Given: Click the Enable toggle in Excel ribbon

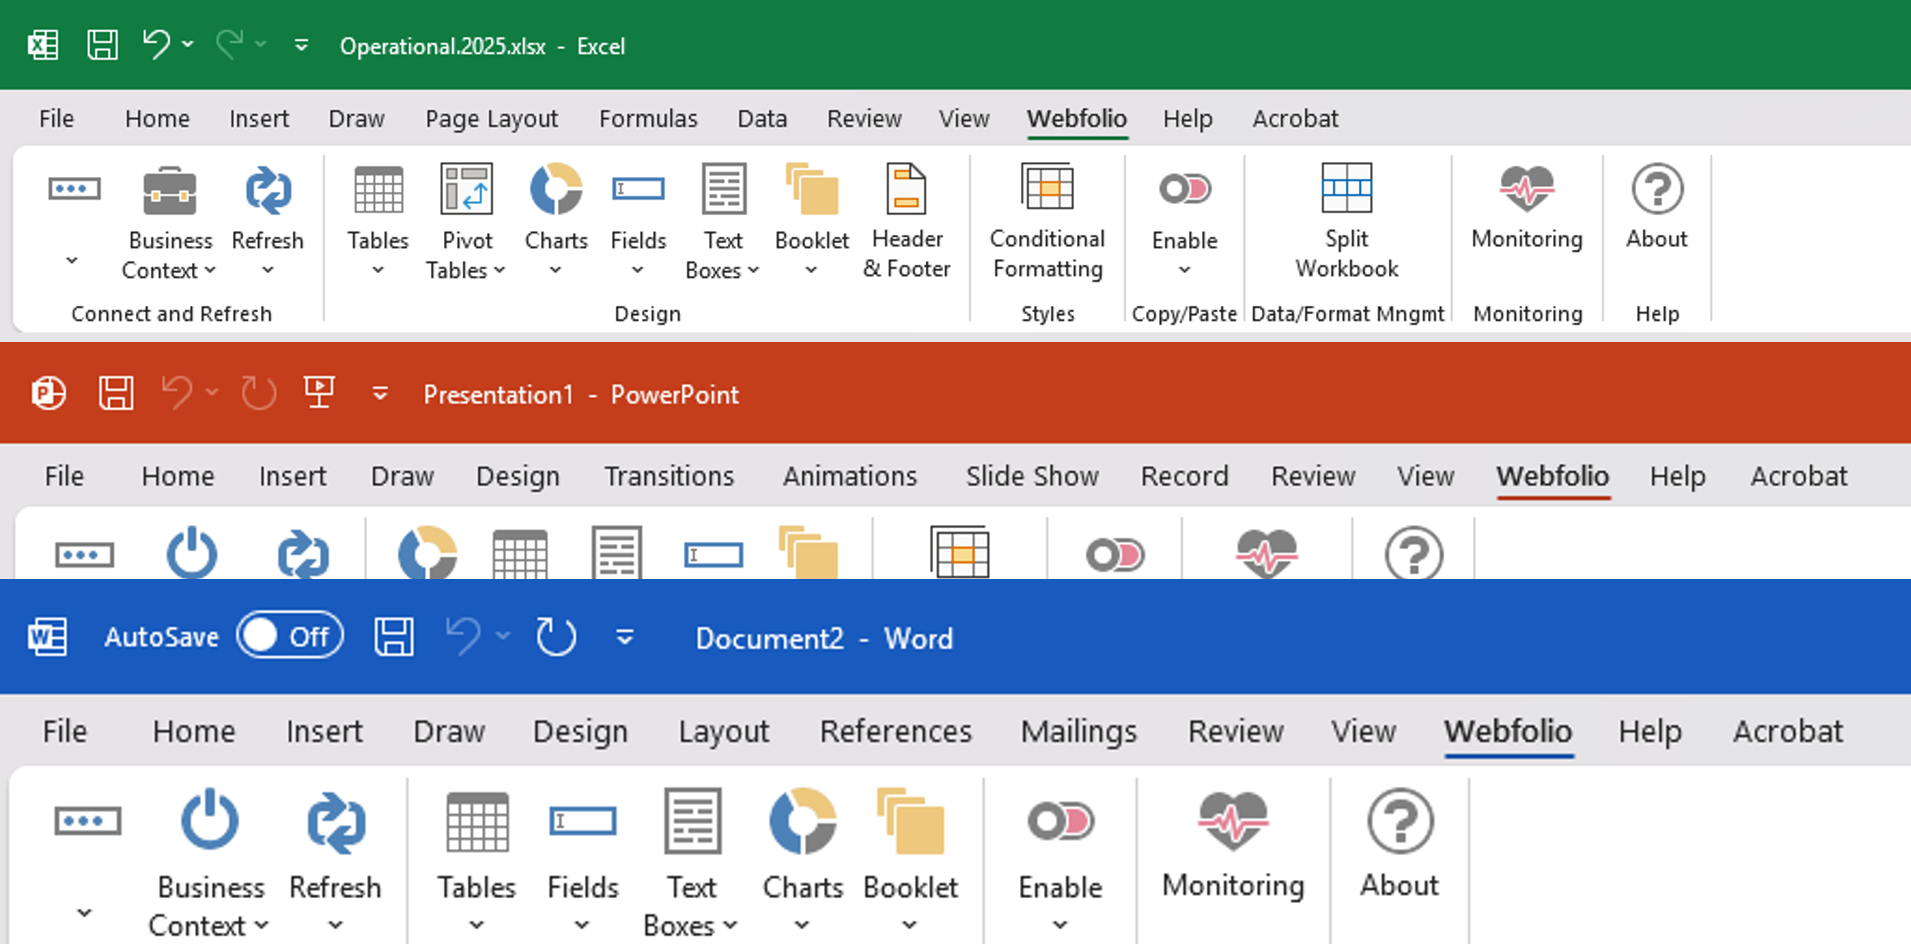Looking at the screenshot, I should coord(1184,189).
